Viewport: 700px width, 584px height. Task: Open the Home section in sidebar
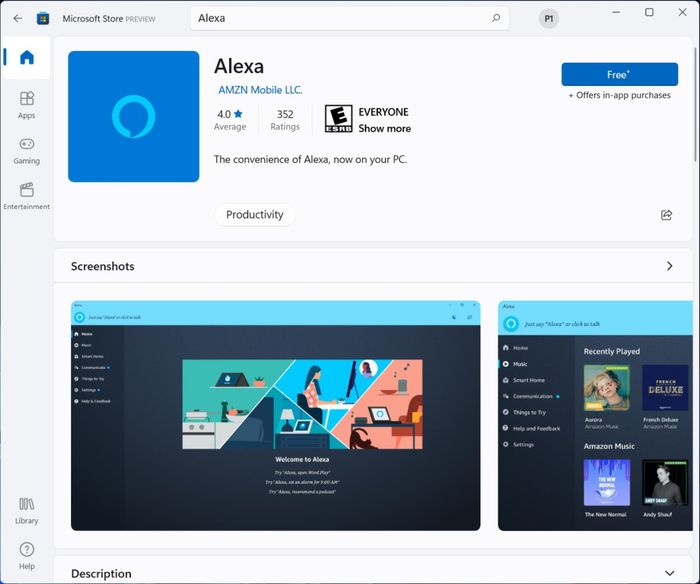pos(26,58)
